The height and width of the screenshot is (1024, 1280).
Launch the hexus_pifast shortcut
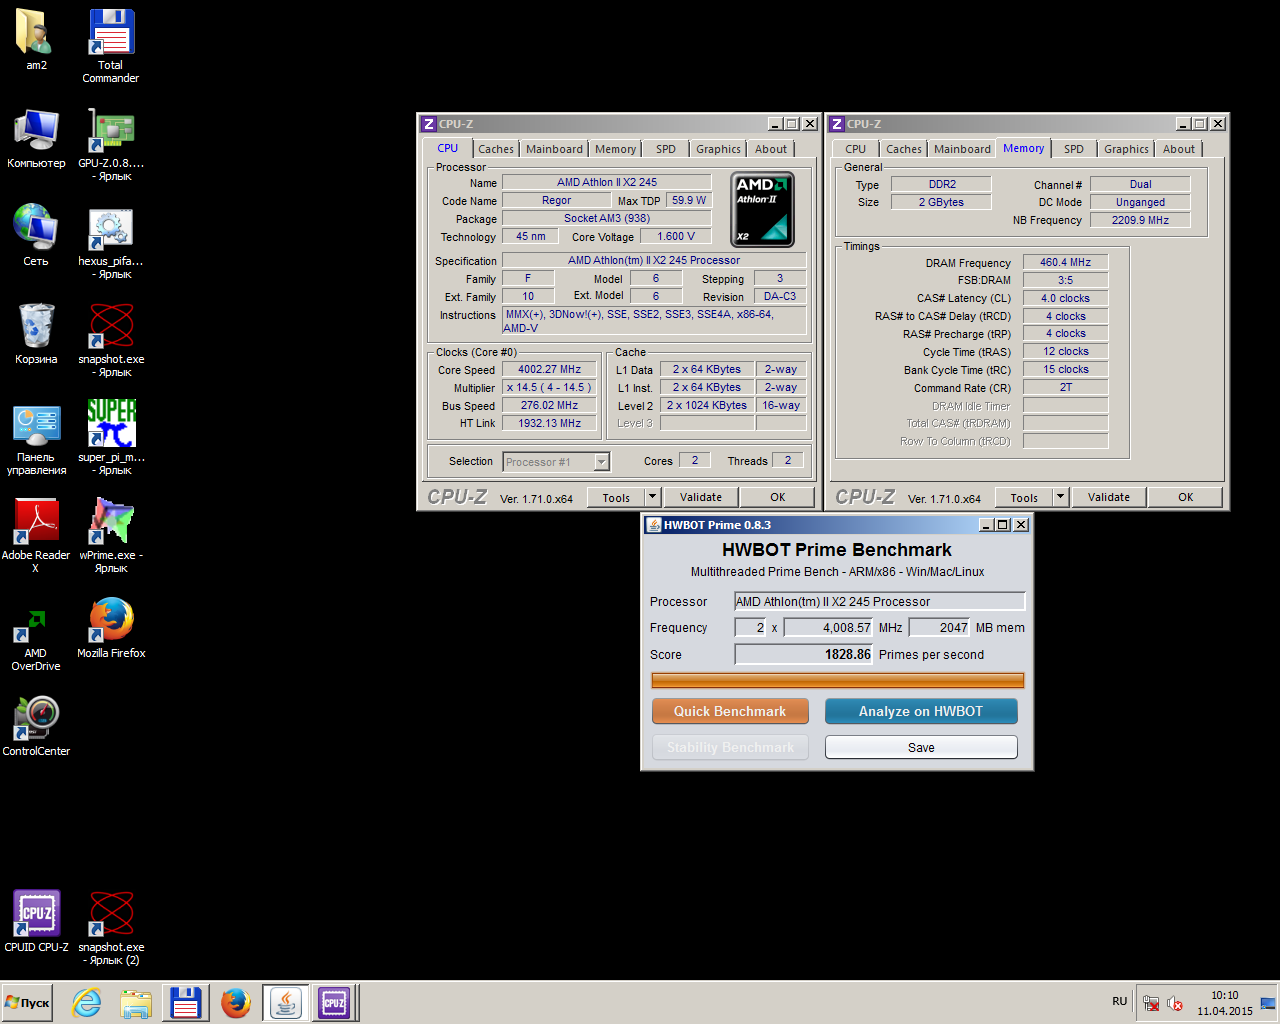click(111, 242)
